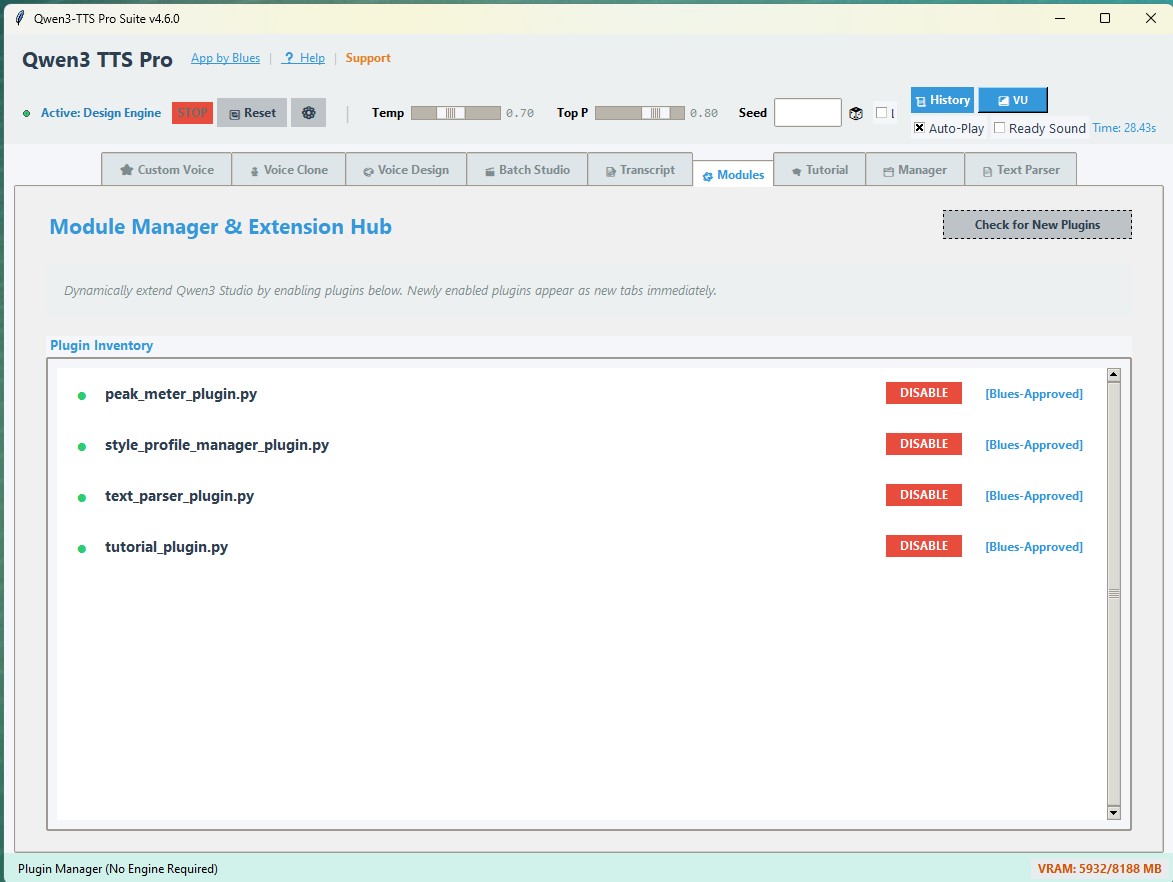Click the scrollbar down arrow in Plugin Inventory
This screenshot has width=1173, height=882.
[1112, 812]
